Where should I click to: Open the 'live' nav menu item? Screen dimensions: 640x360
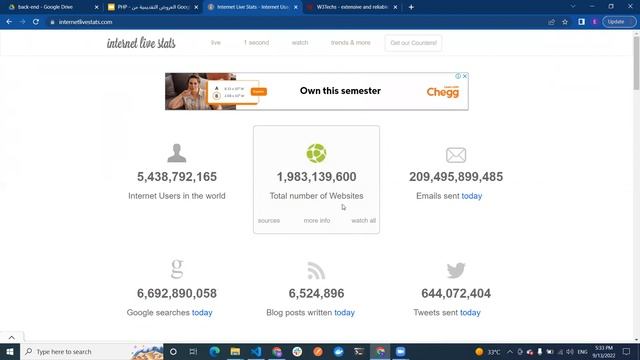[216, 42]
